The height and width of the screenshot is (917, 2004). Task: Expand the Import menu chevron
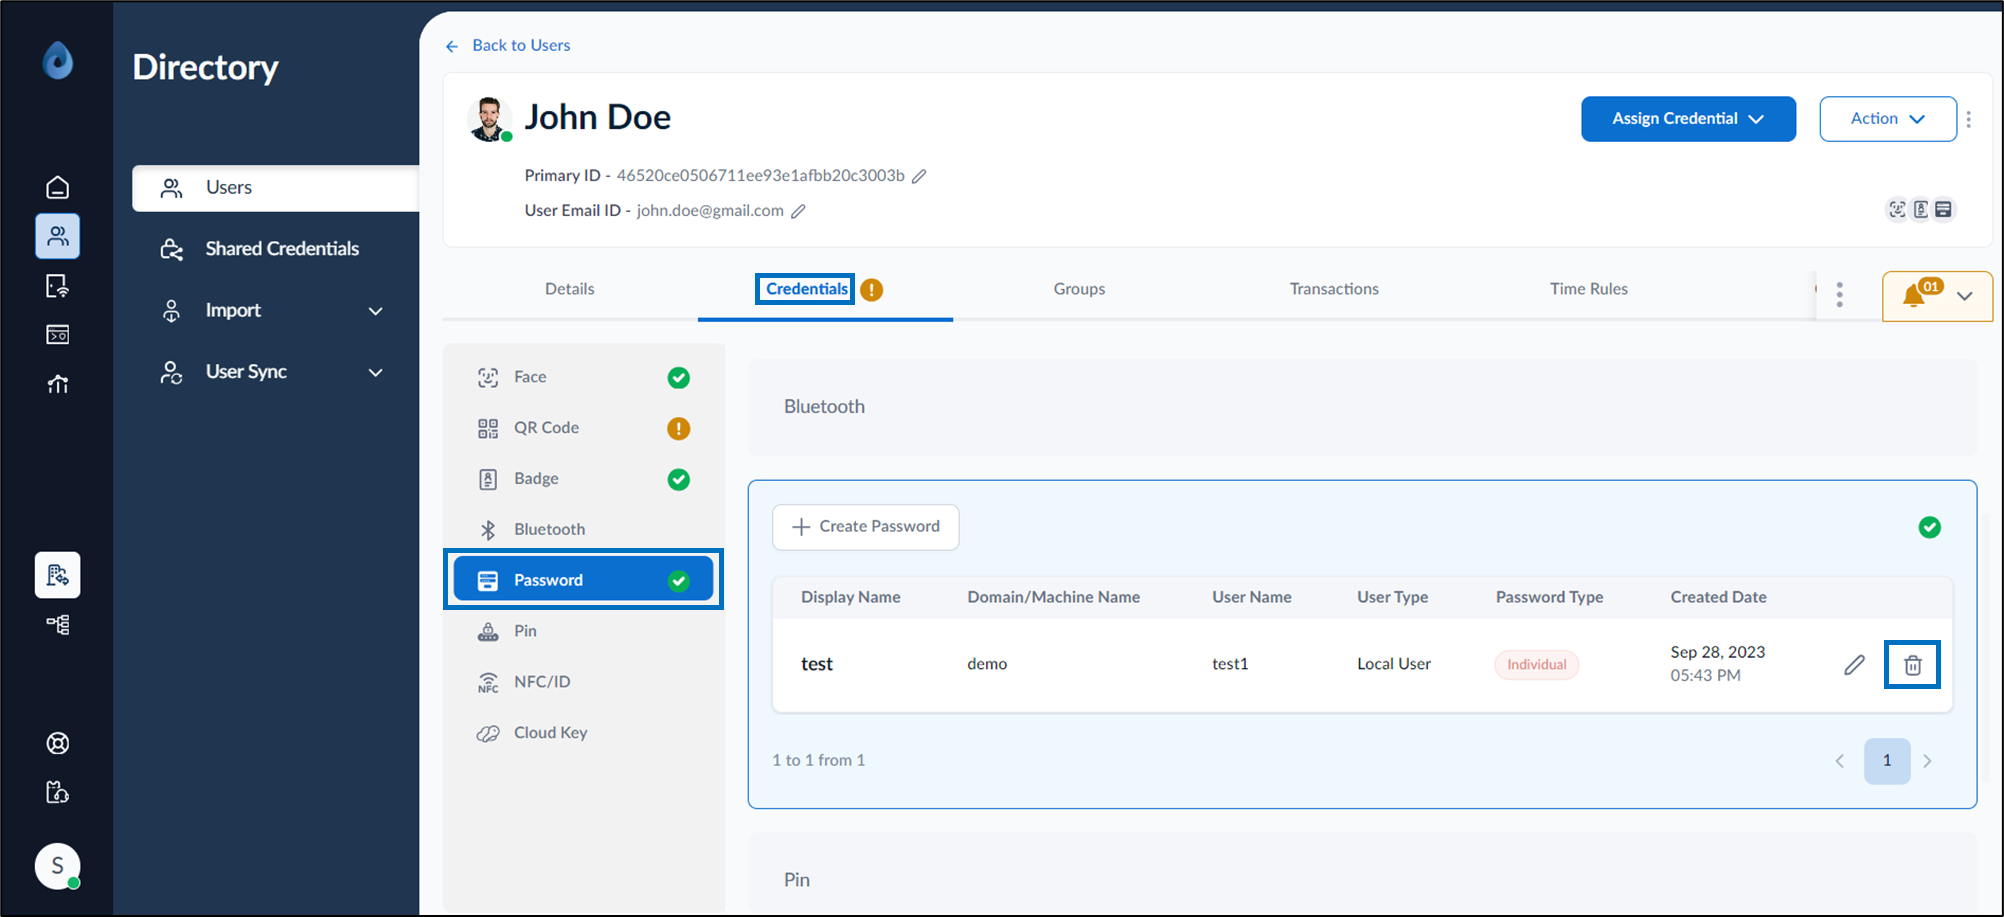point(376,311)
